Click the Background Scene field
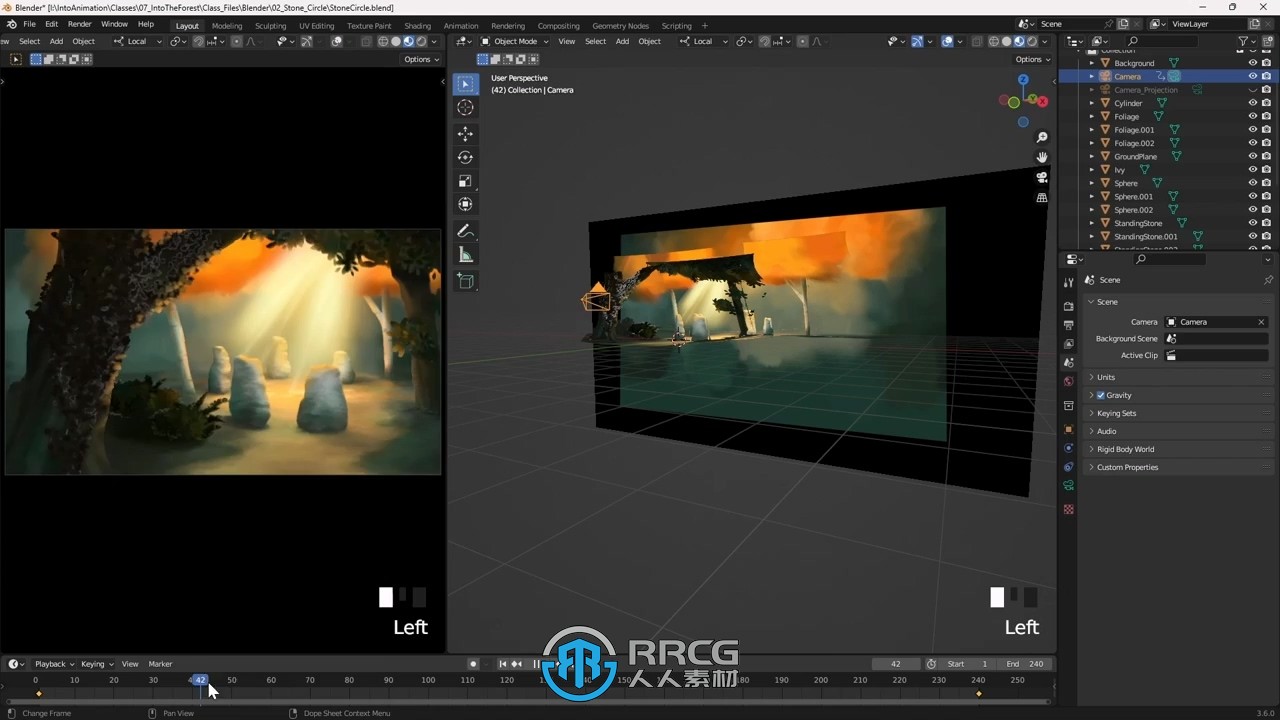Viewport: 1280px width, 720px height. [x=1217, y=339]
